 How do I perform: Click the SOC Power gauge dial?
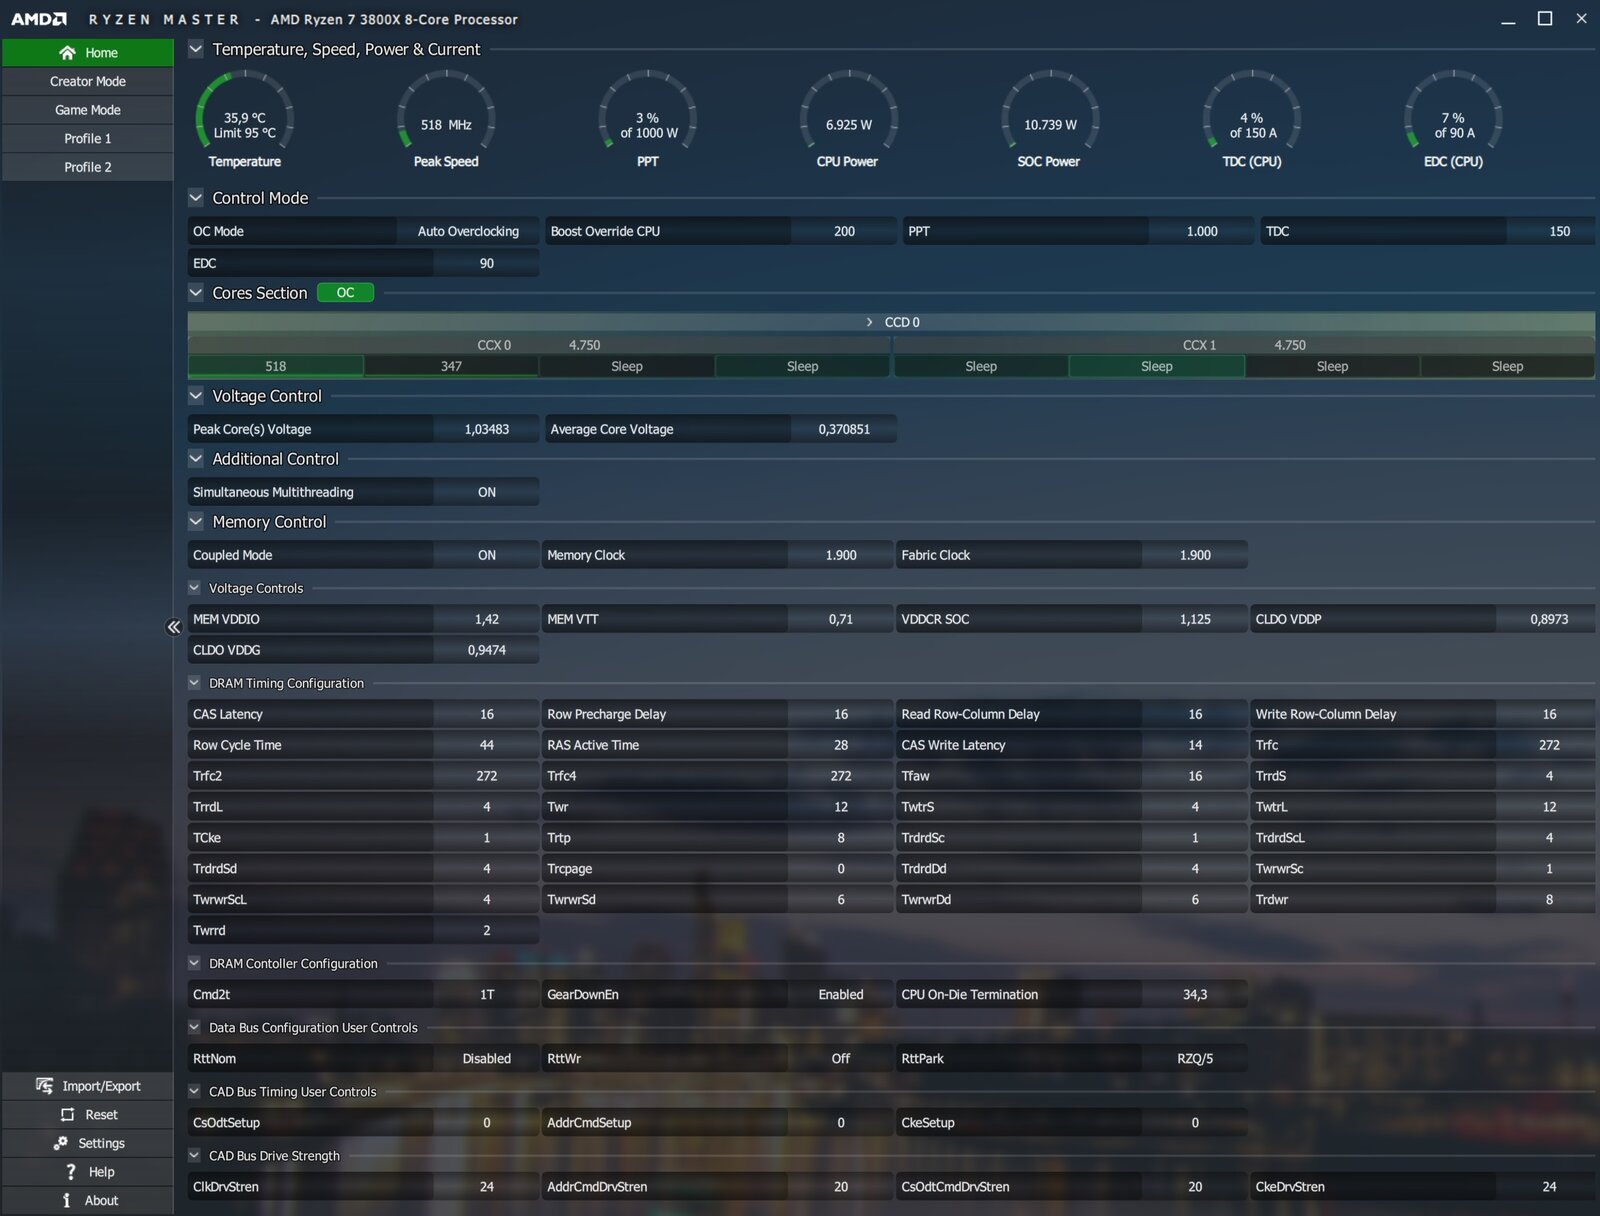tap(1050, 111)
